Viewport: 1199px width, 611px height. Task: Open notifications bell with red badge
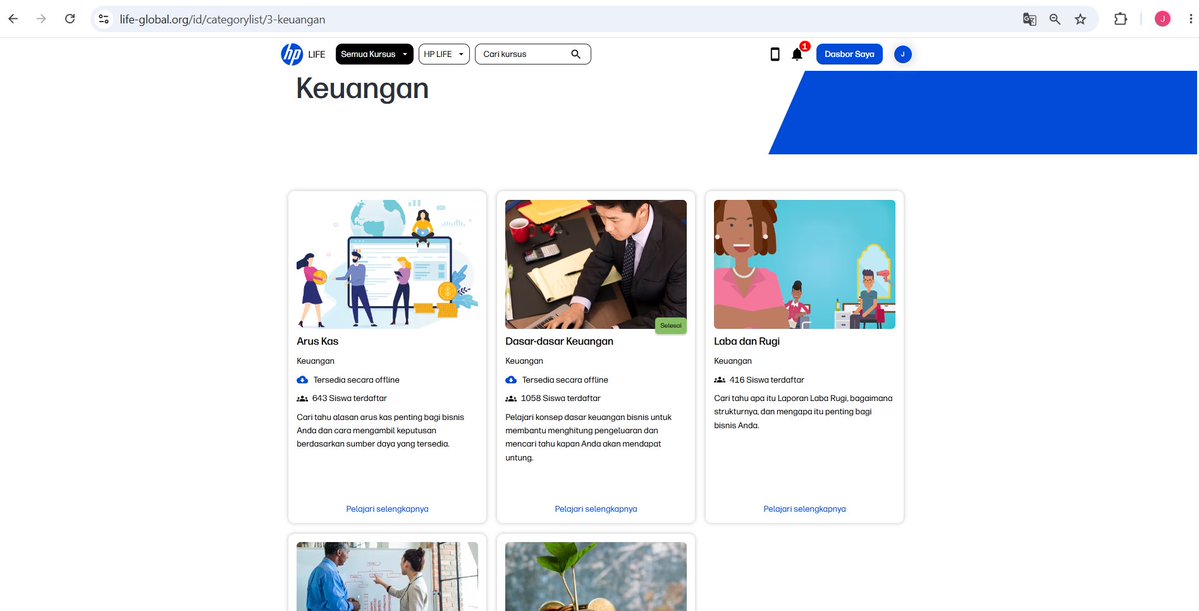[x=798, y=54]
